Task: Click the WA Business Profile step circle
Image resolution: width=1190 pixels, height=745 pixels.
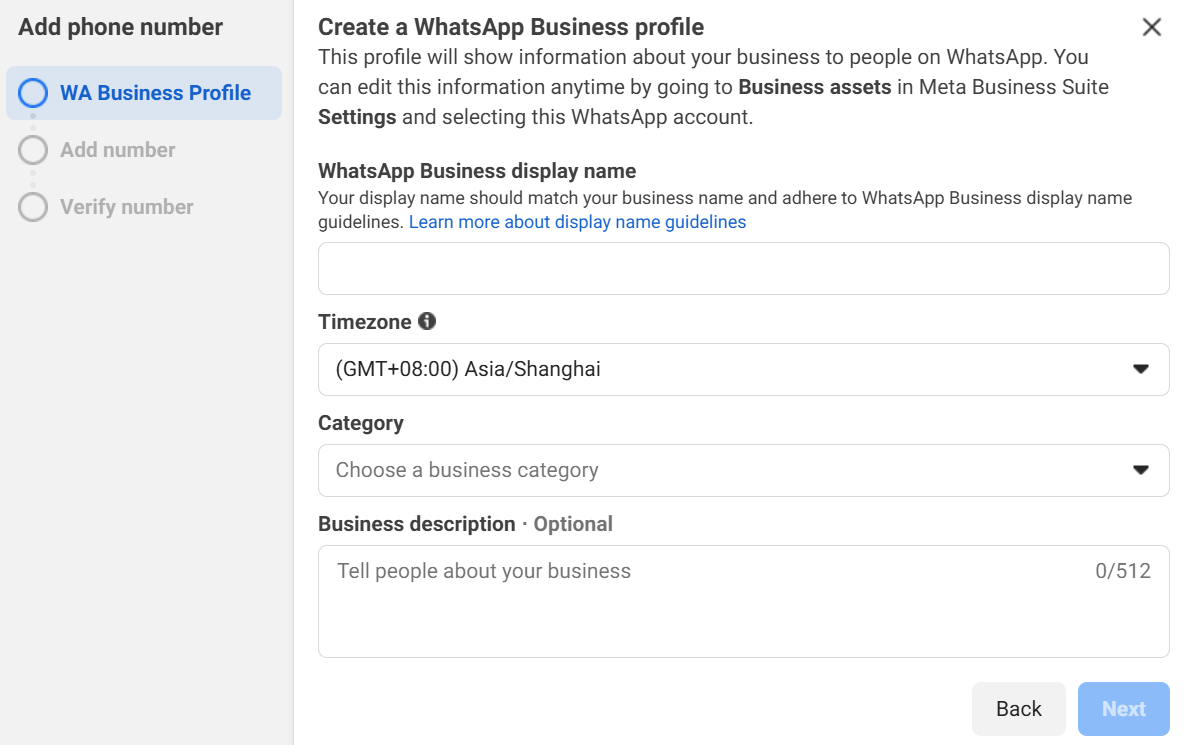Action: [33, 92]
